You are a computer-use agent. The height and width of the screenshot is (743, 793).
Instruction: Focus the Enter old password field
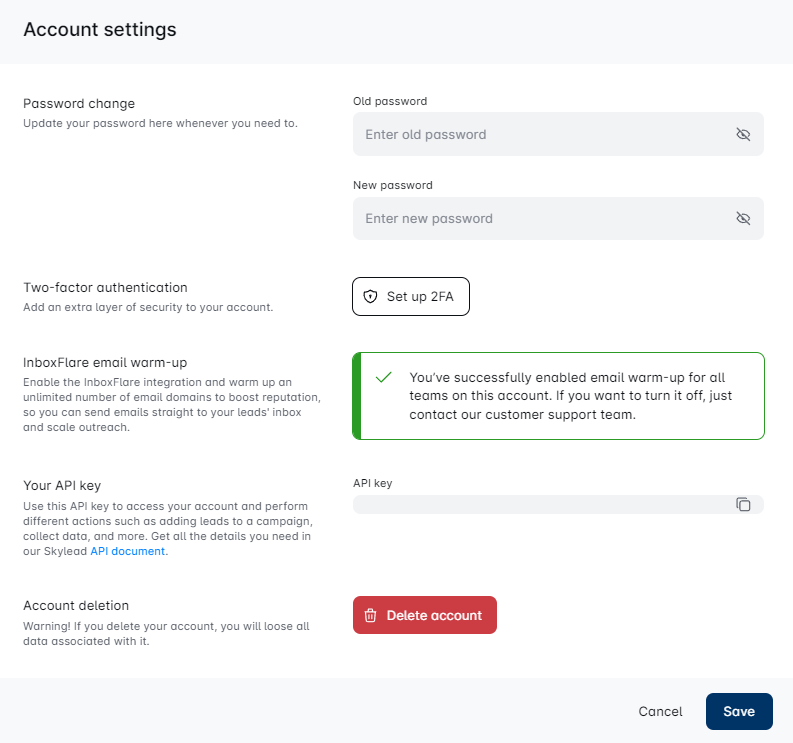tap(540, 134)
